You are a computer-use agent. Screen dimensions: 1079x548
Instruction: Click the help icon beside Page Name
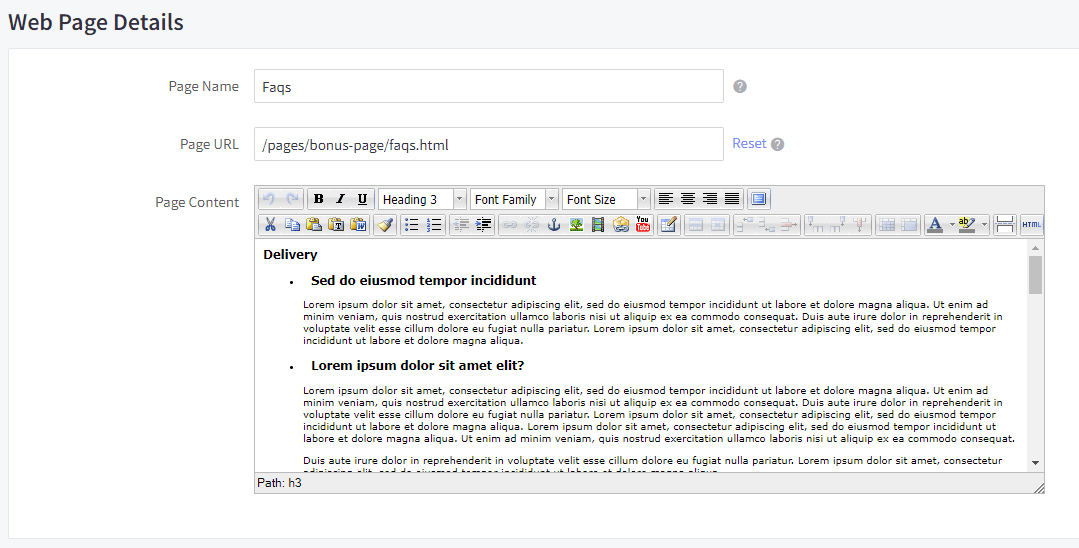740,86
